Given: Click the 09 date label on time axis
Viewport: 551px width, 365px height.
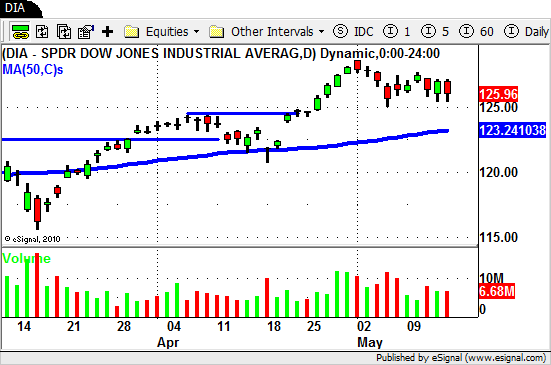Looking at the screenshot, I should (414, 326).
